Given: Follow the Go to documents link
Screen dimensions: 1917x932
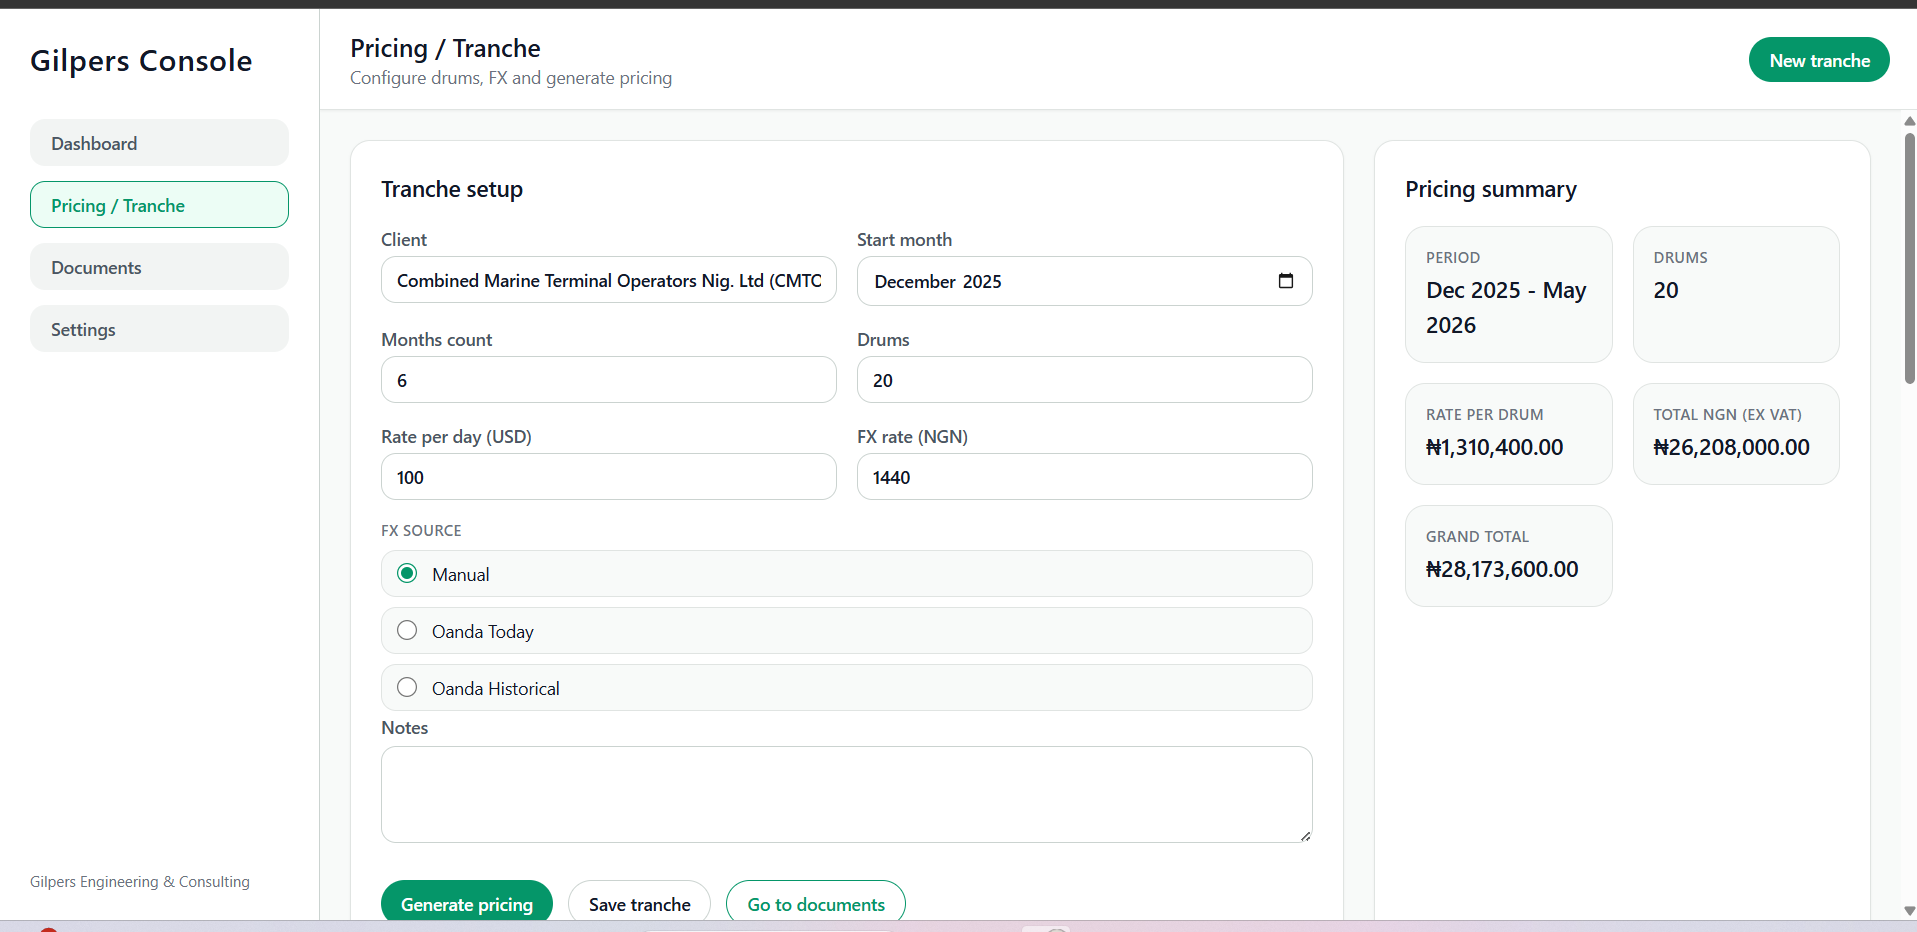Looking at the screenshot, I should pos(815,903).
